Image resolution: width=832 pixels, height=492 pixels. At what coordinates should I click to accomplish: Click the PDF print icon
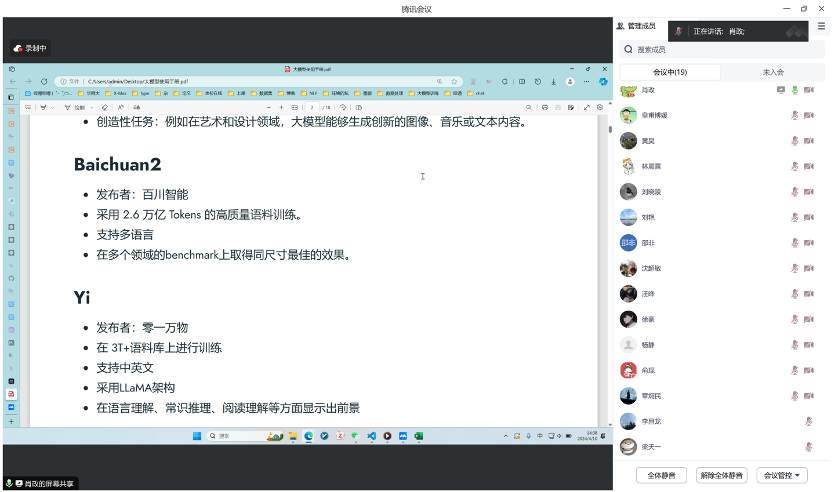pyautogui.click(x=545, y=107)
